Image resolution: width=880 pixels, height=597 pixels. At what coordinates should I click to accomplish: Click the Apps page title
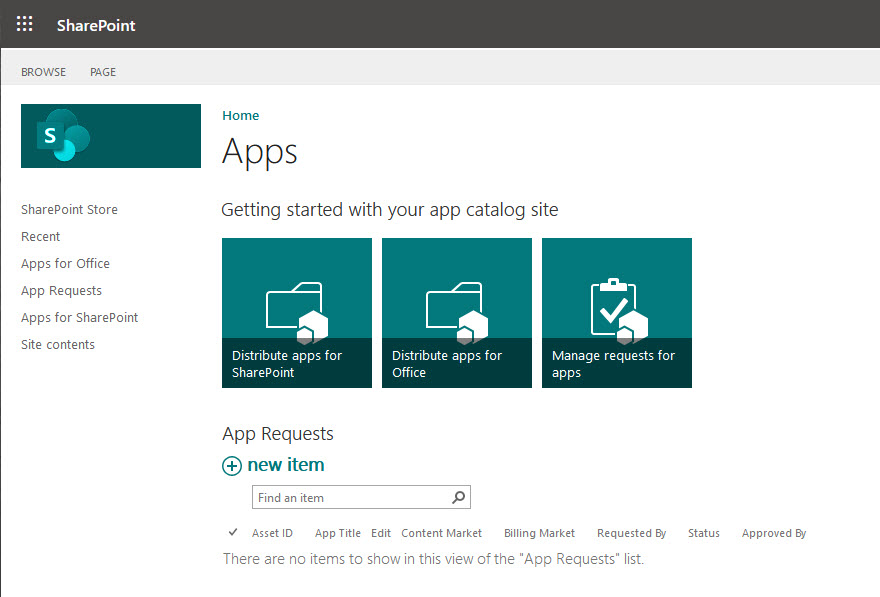click(x=259, y=151)
